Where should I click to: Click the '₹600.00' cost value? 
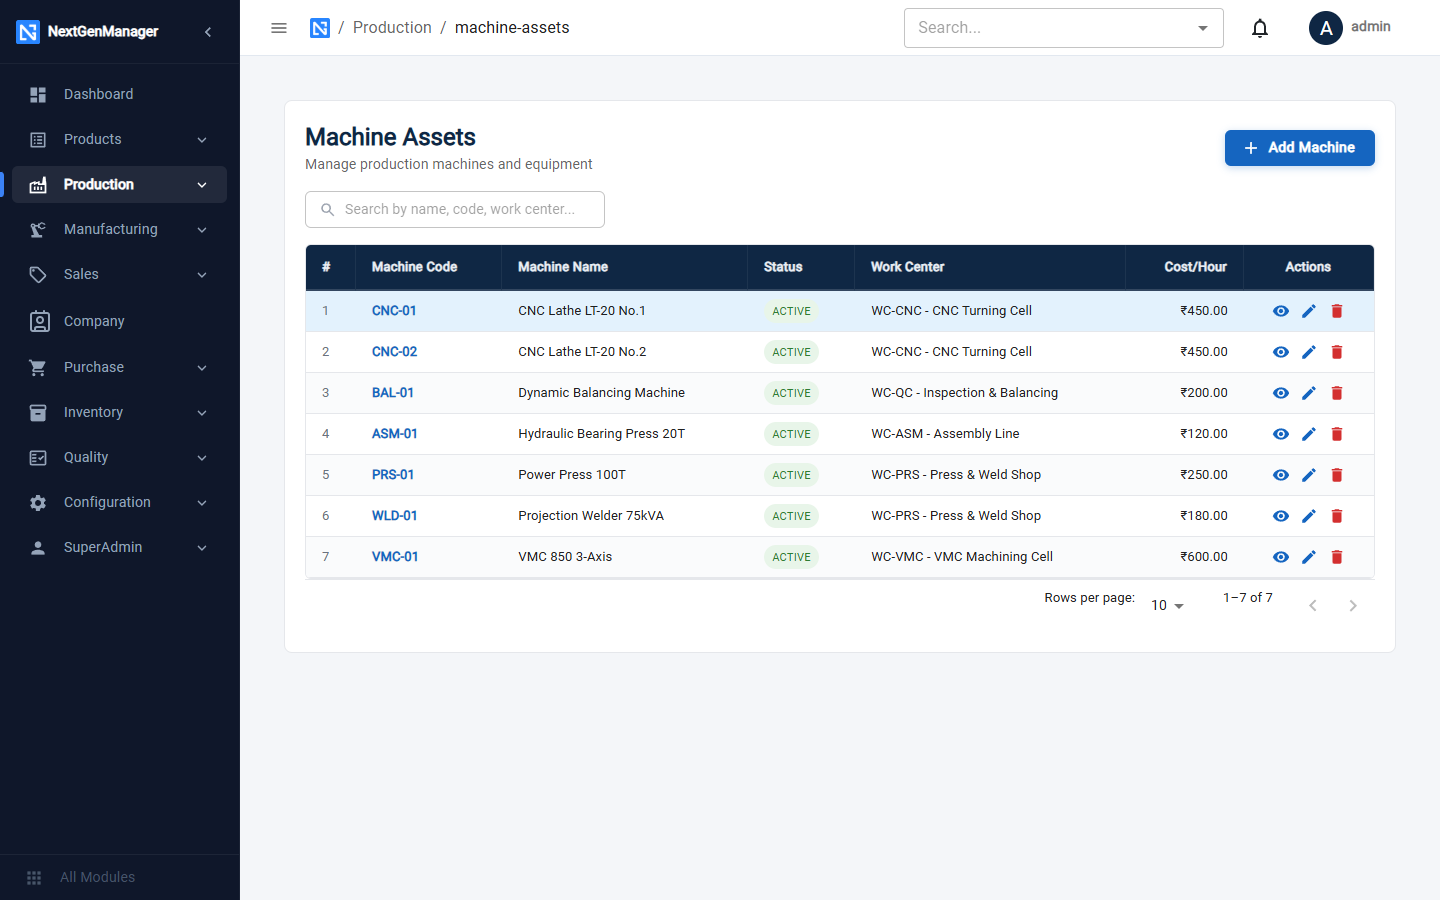[x=1204, y=557]
